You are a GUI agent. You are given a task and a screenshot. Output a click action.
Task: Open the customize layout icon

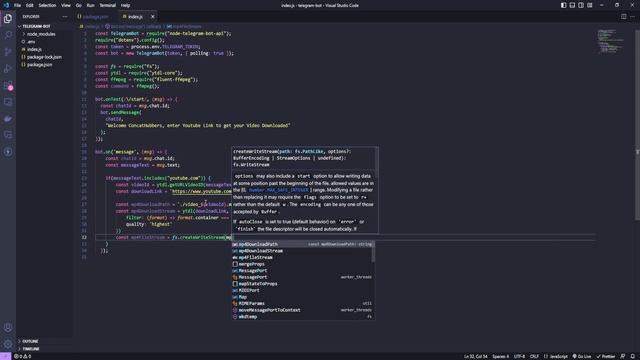(590, 5)
